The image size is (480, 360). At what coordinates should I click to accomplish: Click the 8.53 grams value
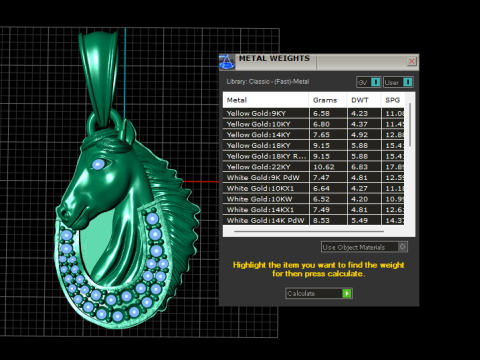pyautogui.click(x=321, y=220)
